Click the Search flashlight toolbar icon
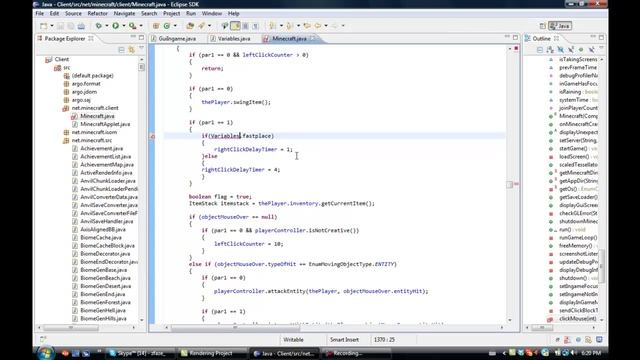This screenshot has height=360, width=640. click(x=202, y=26)
